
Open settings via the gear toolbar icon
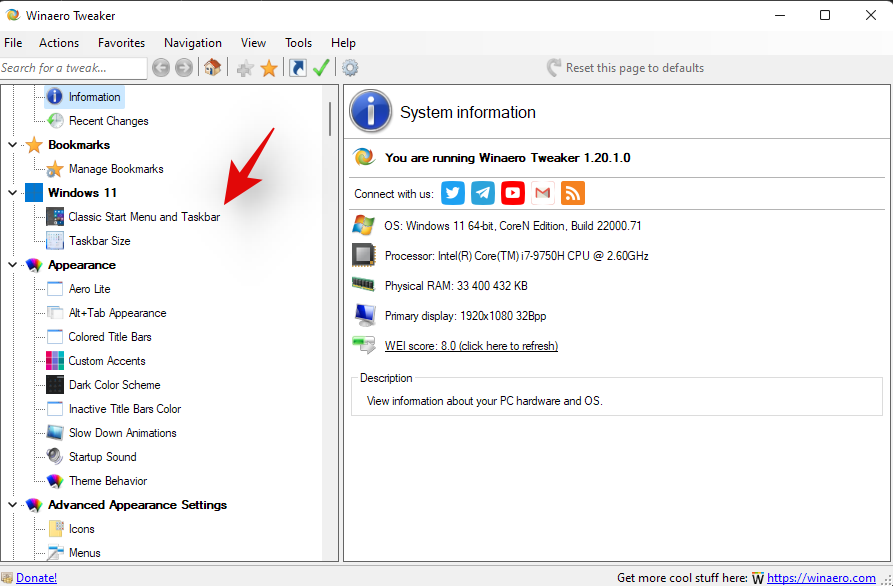pos(350,68)
